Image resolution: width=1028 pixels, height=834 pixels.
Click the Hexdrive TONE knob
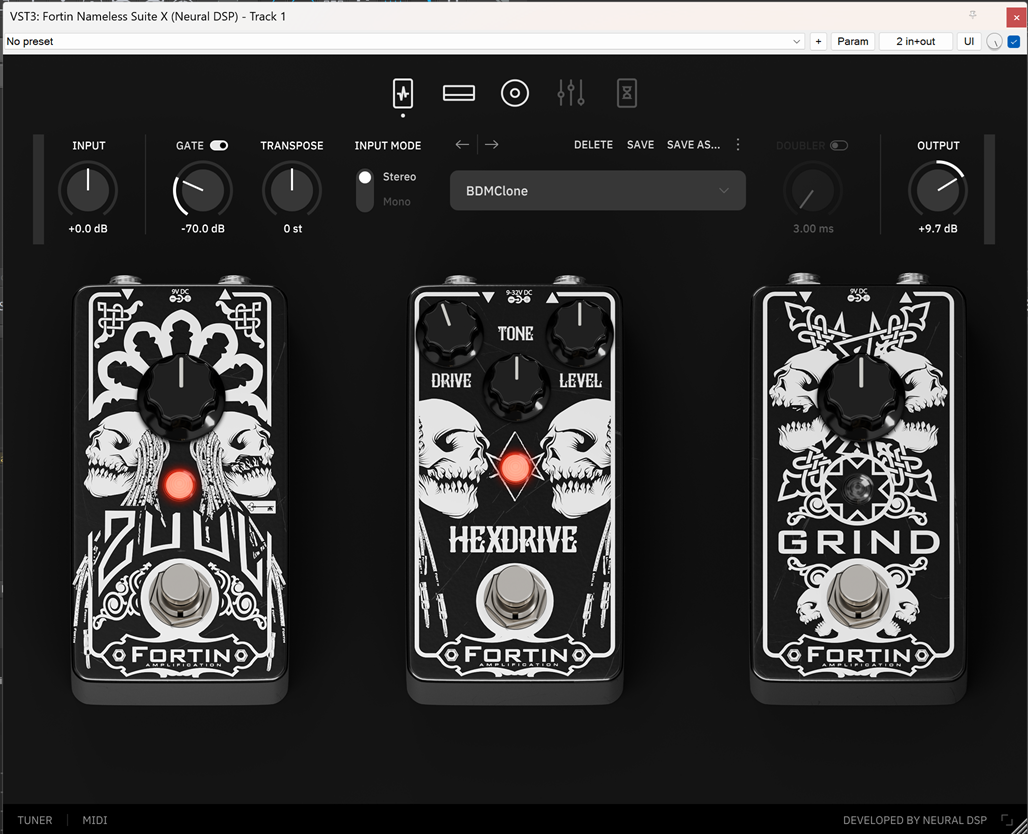point(516,386)
